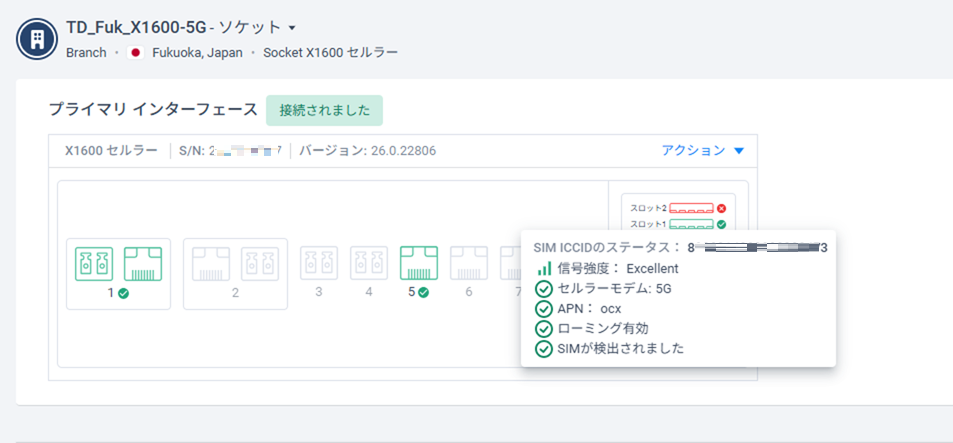
Task: Open the ソケット dropdown arrow beside site name
Action: (292, 28)
